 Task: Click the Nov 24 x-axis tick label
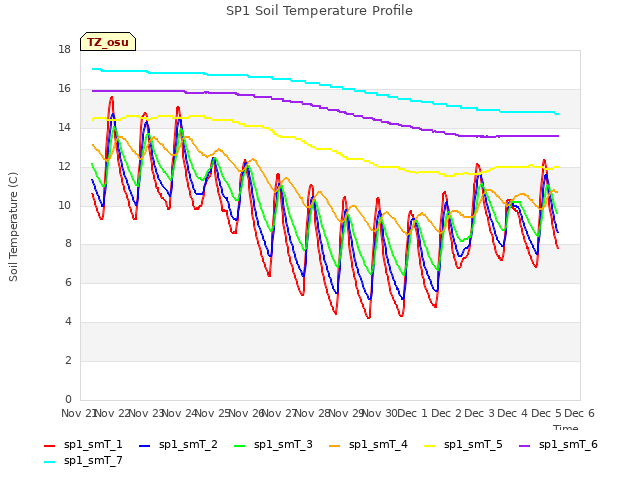point(178,413)
